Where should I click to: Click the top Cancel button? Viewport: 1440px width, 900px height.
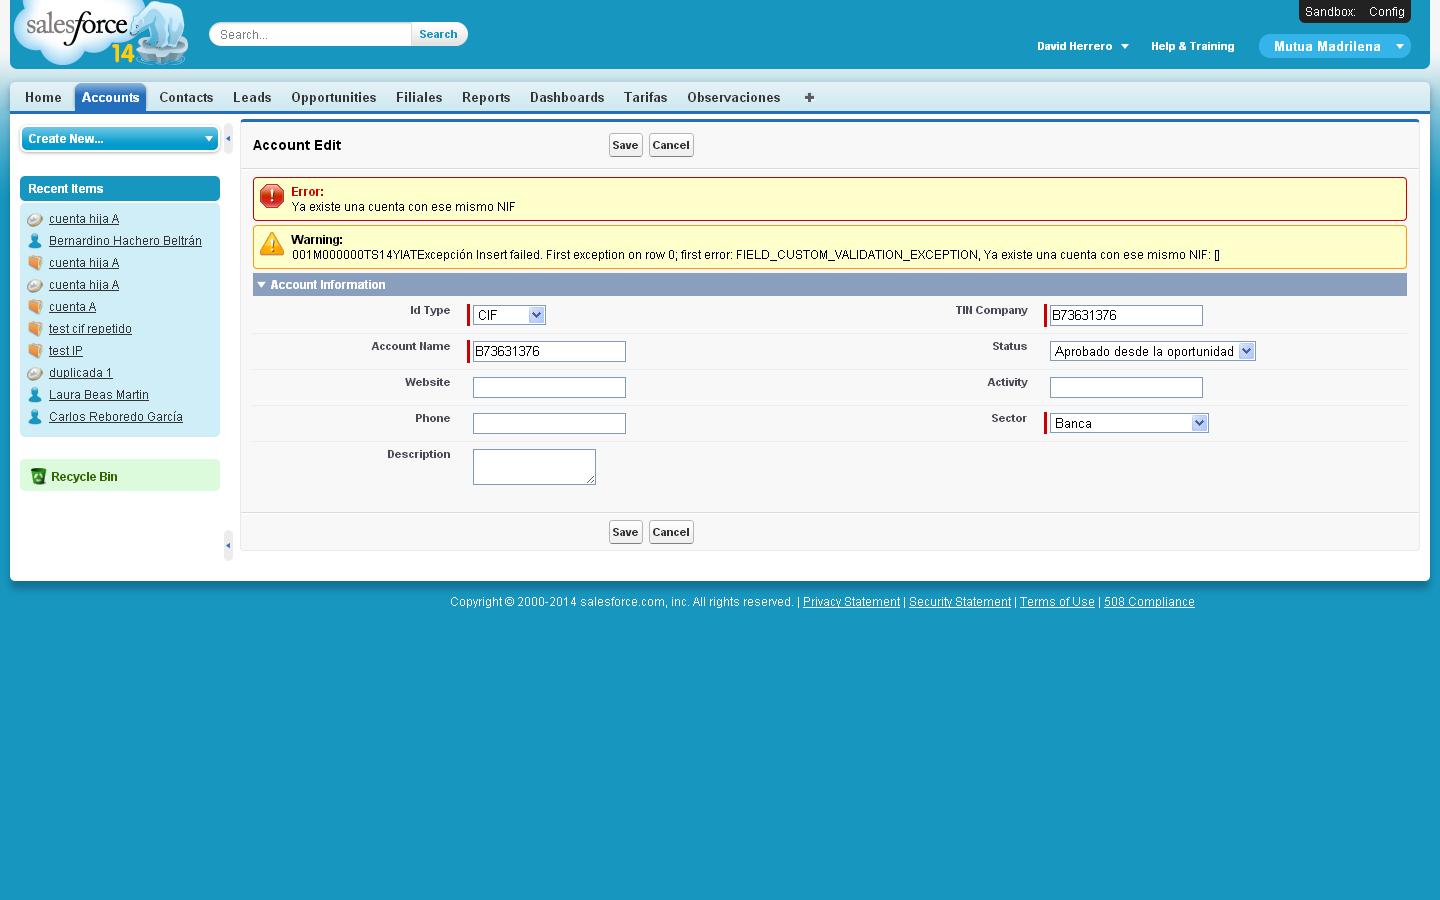[x=671, y=145]
